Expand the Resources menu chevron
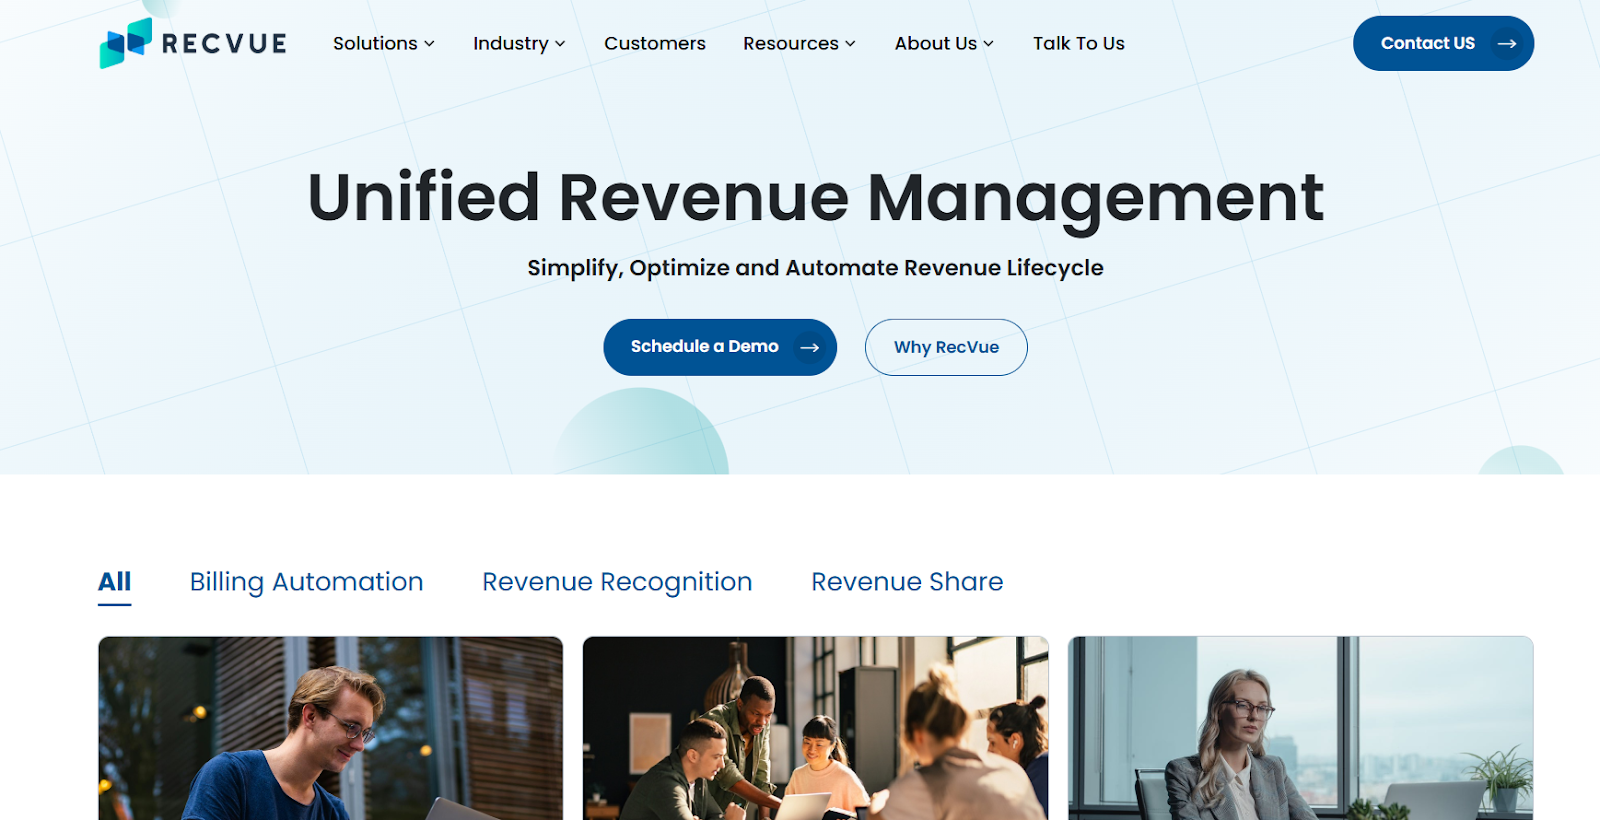Screen dimensions: 1600x820 coord(850,44)
